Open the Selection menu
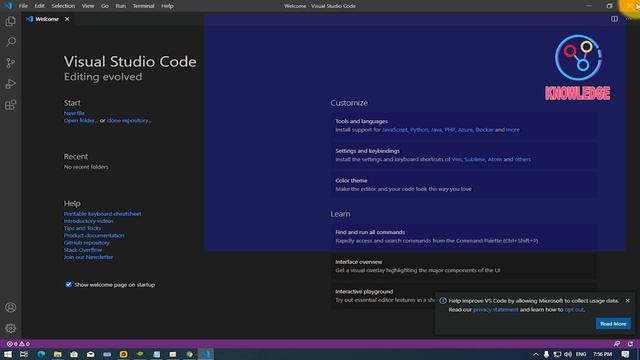The height and width of the screenshot is (360, 640). [63, 6]
